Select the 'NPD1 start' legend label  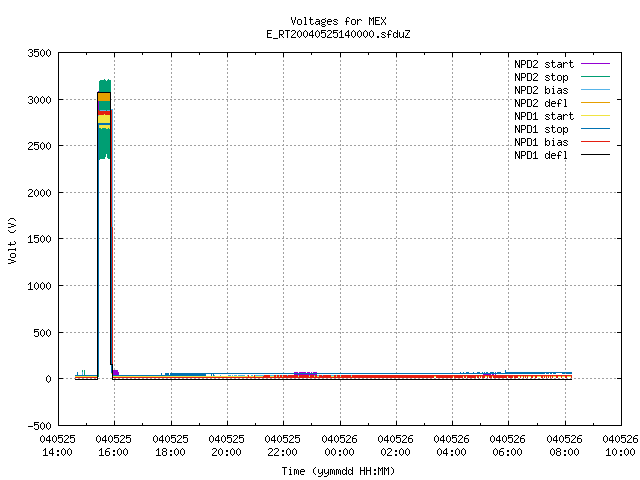click(544, 116)
